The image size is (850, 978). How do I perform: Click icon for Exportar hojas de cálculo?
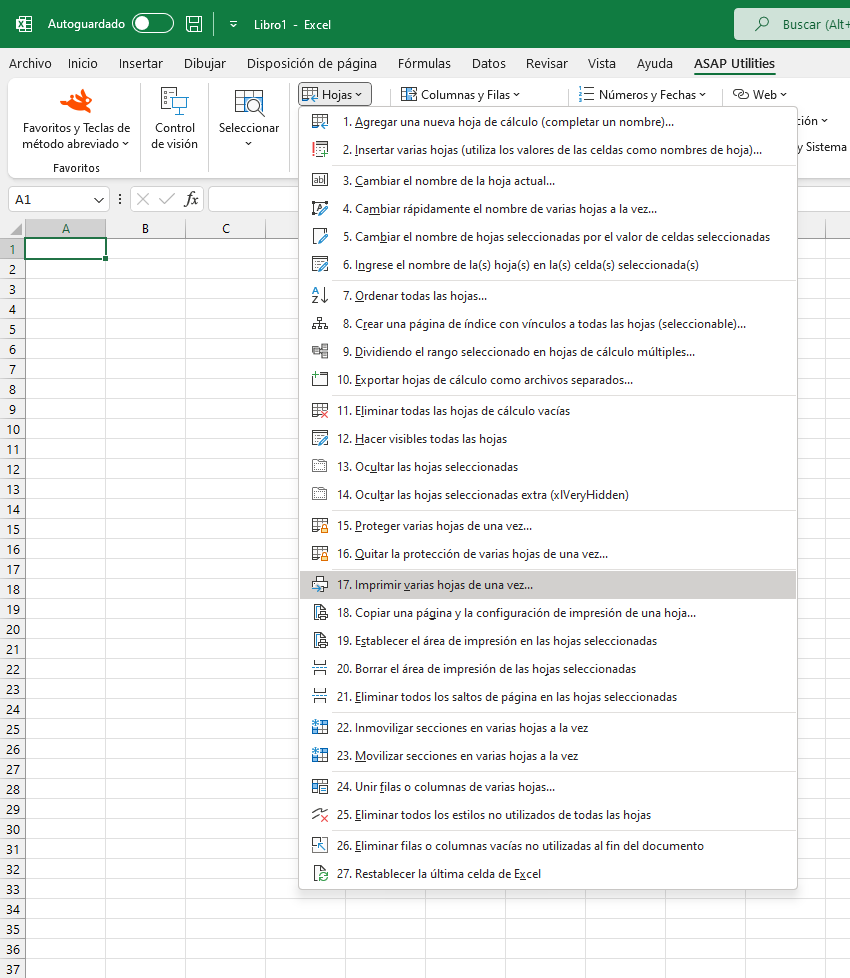coord(320,379)
